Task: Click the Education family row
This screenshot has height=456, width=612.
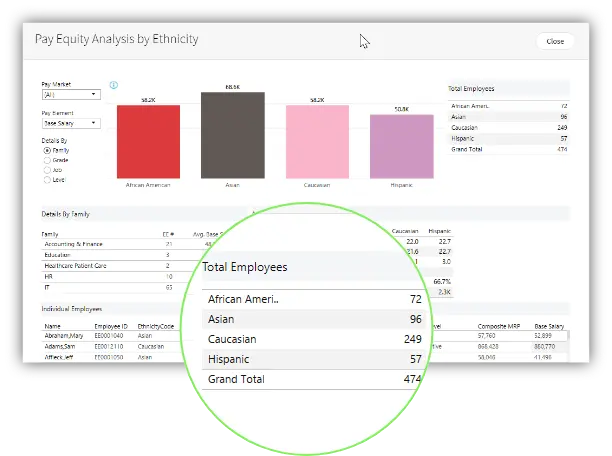Action: pos(58,254)
